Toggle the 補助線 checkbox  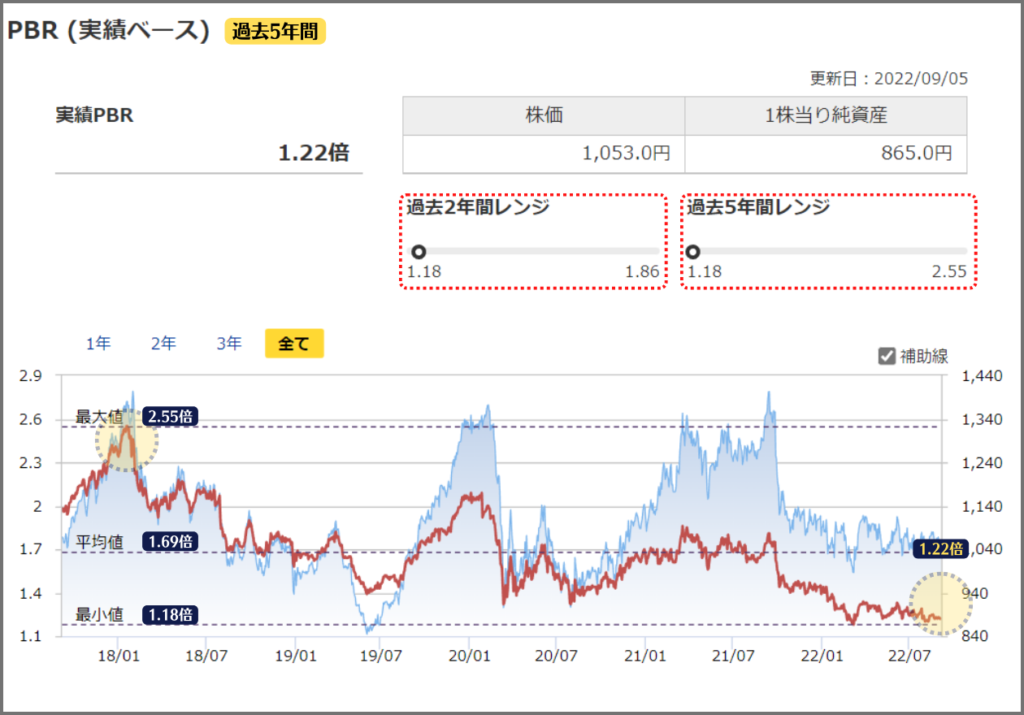(x=886, y=356)
